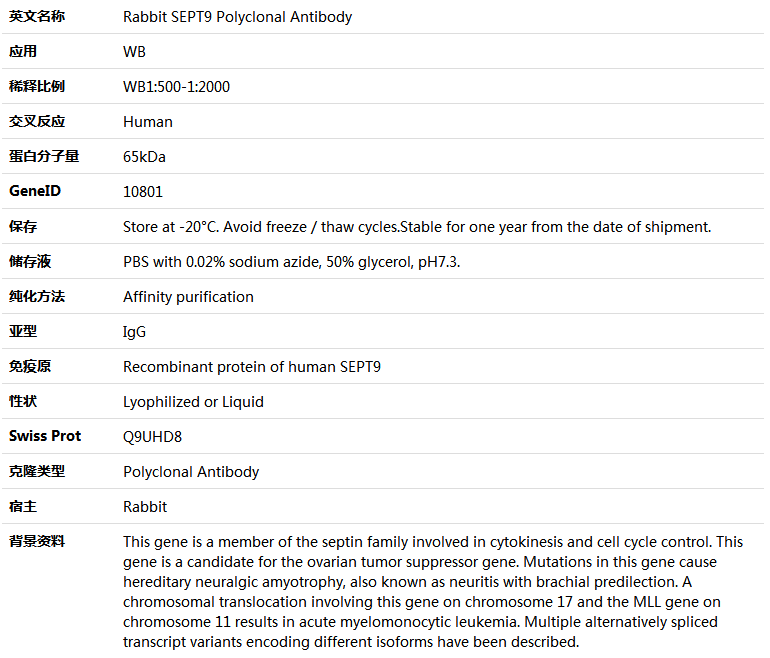Click the GeneID number 10801
This screenshot has width=770, height=658.
(x=143, y=192)
